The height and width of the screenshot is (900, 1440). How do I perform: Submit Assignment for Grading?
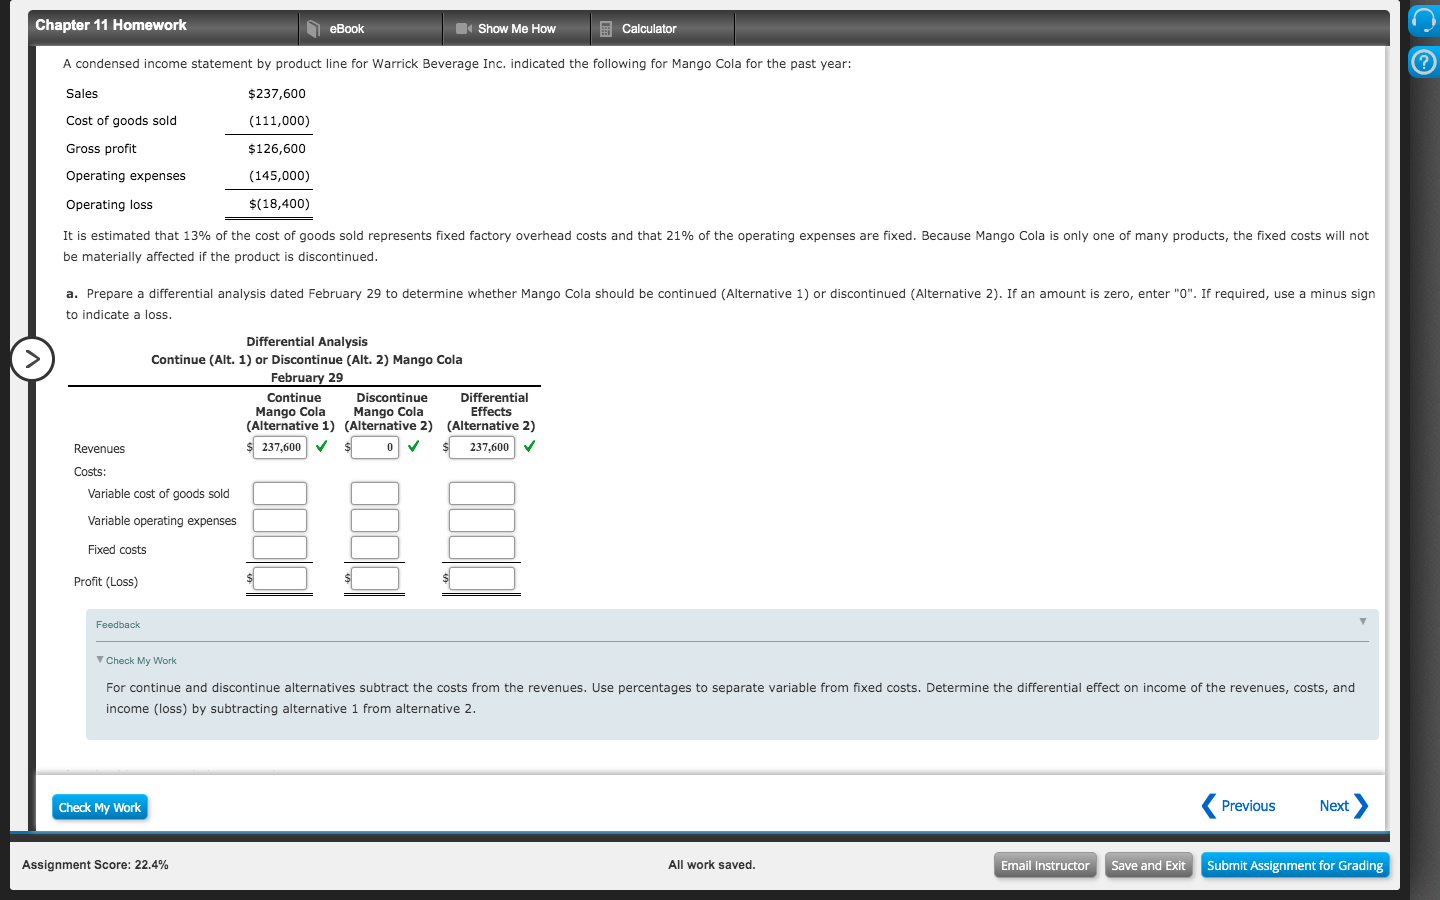[1295, 865]
